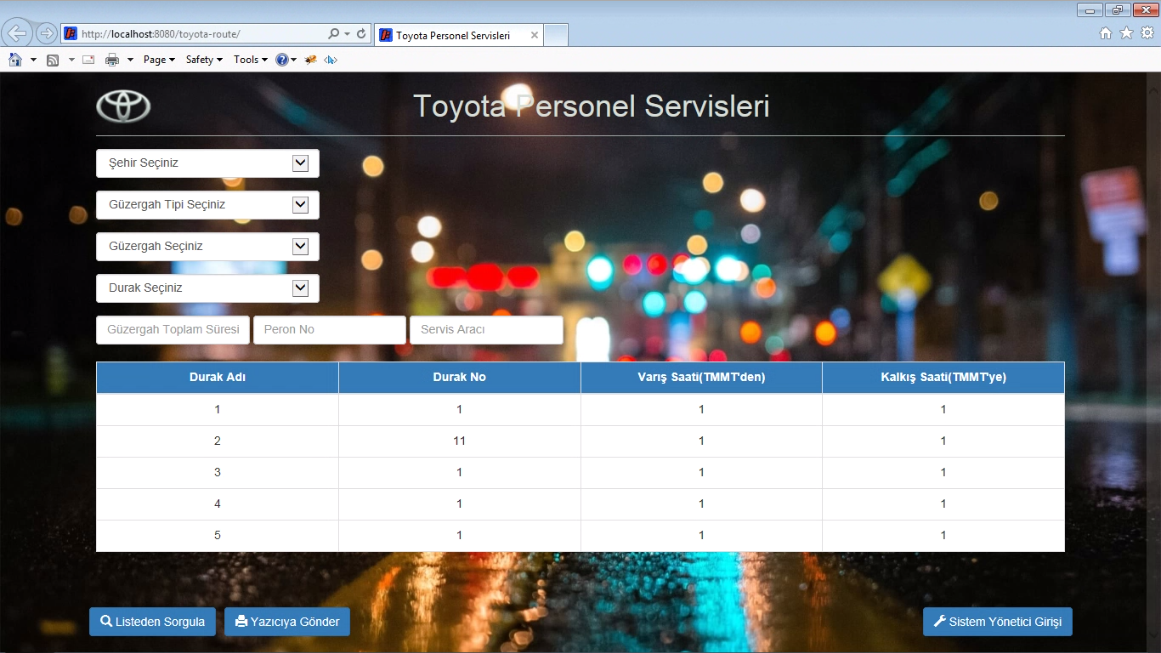Restore down the browser window
Viewport: 1161px width, 653px height.
[x=1117, y=10]
